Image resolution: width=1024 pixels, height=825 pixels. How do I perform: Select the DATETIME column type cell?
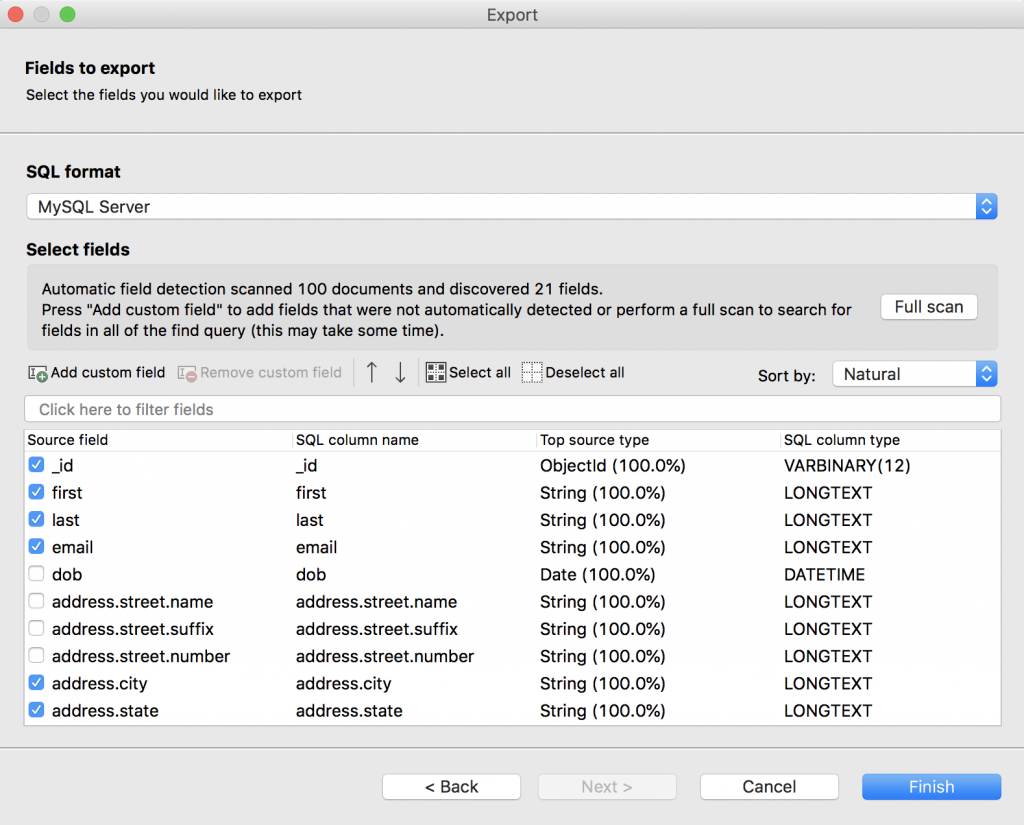[824, 574]
